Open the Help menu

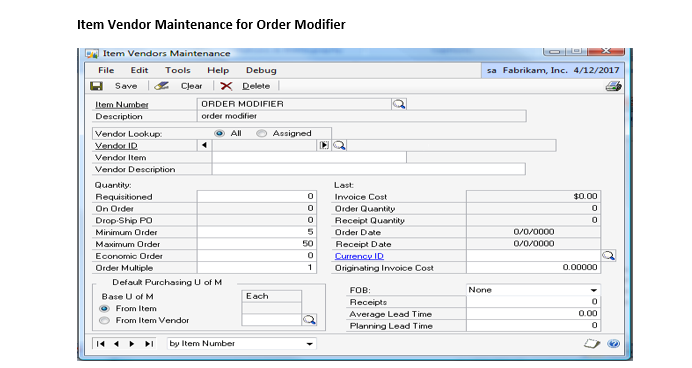click(x=218, y=70)
